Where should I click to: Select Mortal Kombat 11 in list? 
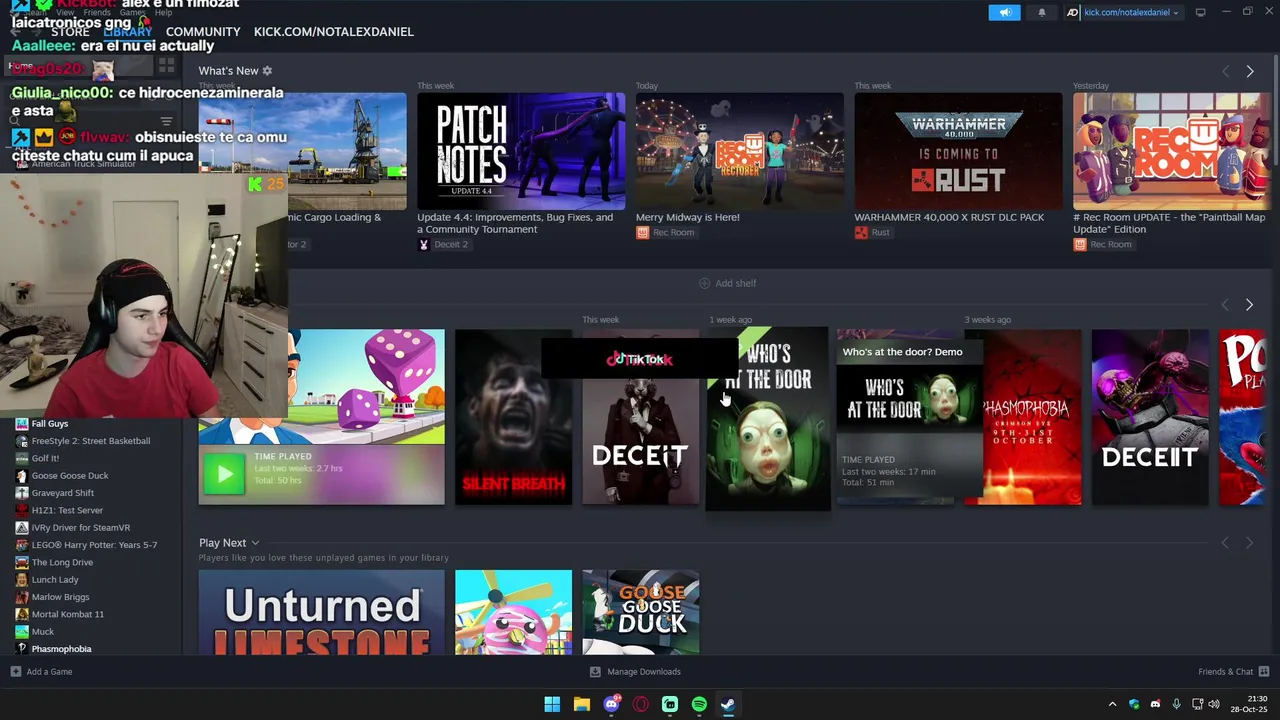point(67,614)
